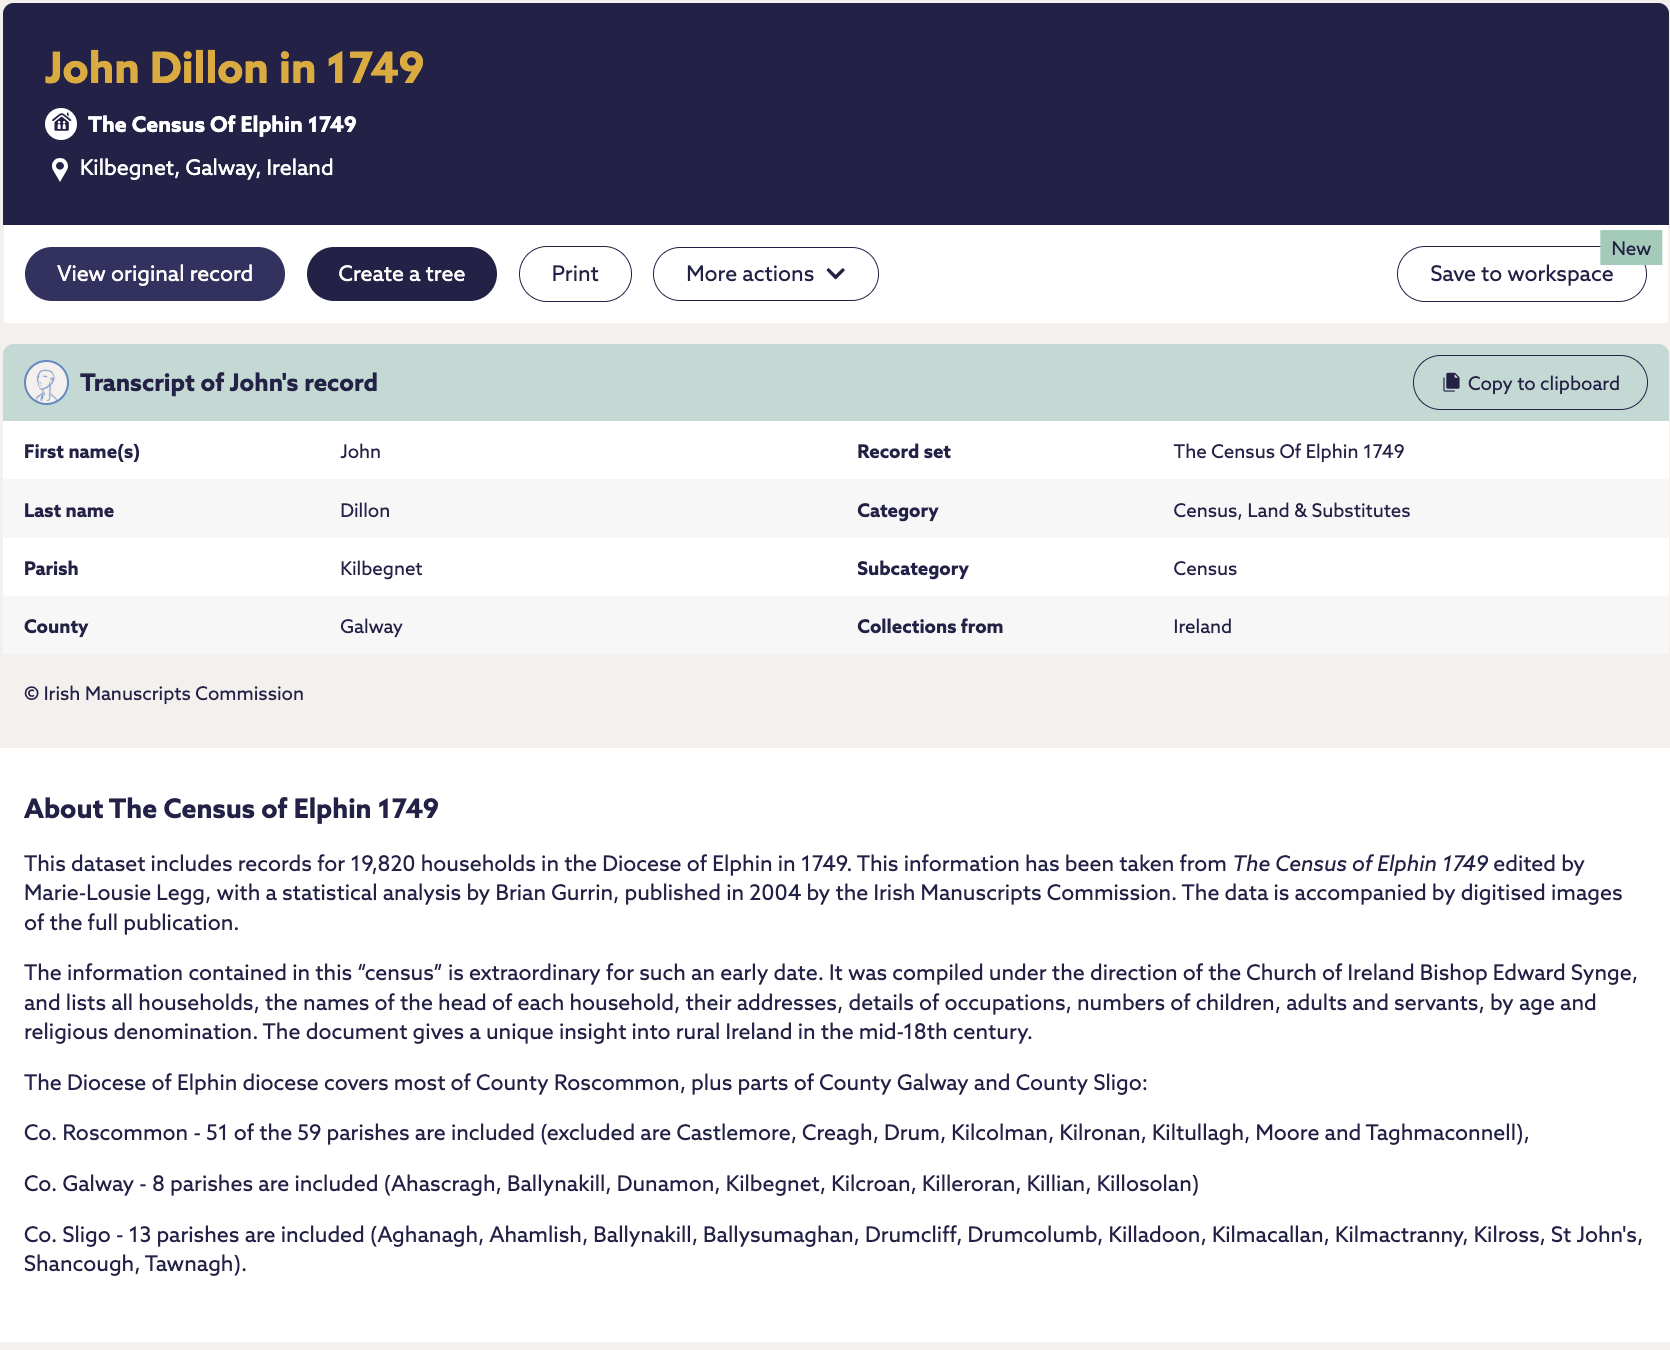Click the Galway county value

(371, 626)
